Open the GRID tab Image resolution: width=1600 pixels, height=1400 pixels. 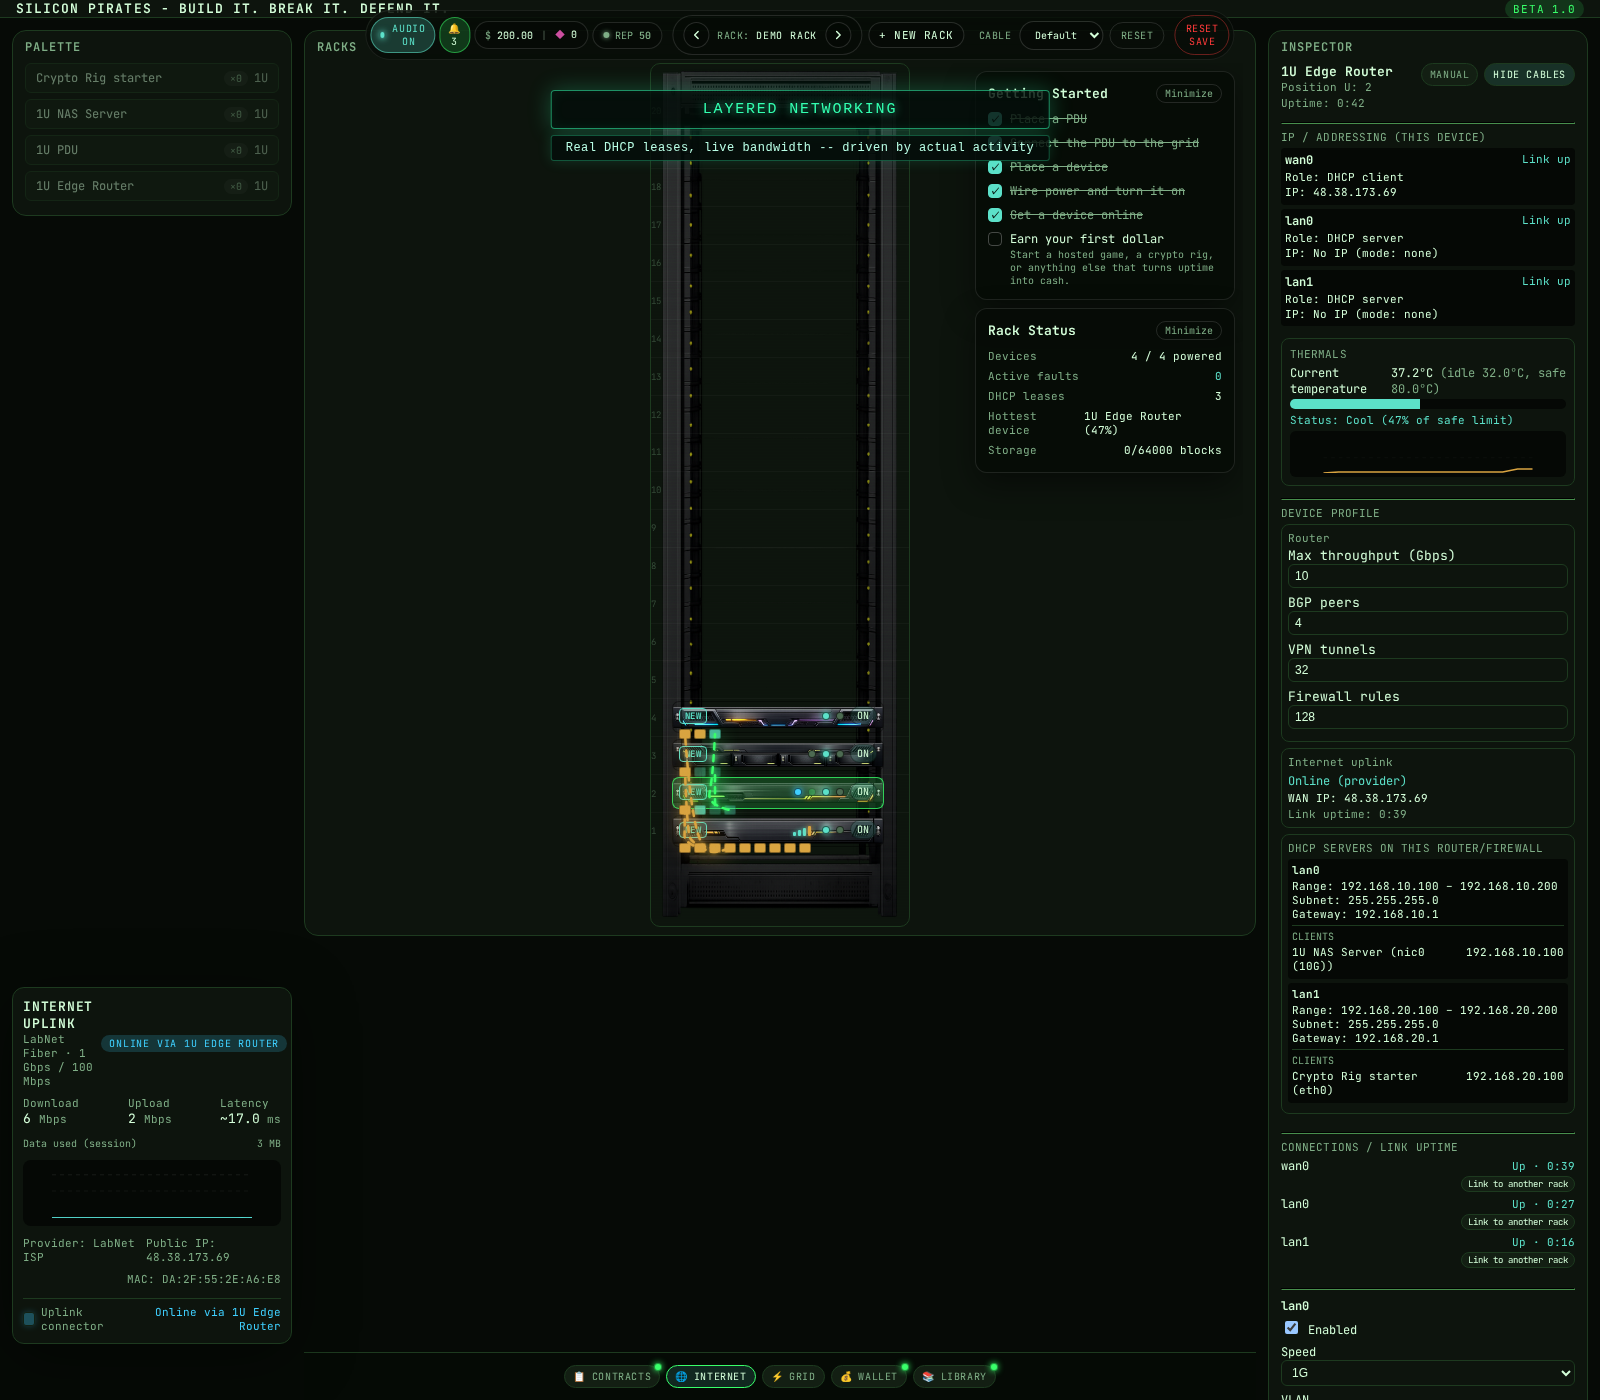click(x=794, y=1377)
